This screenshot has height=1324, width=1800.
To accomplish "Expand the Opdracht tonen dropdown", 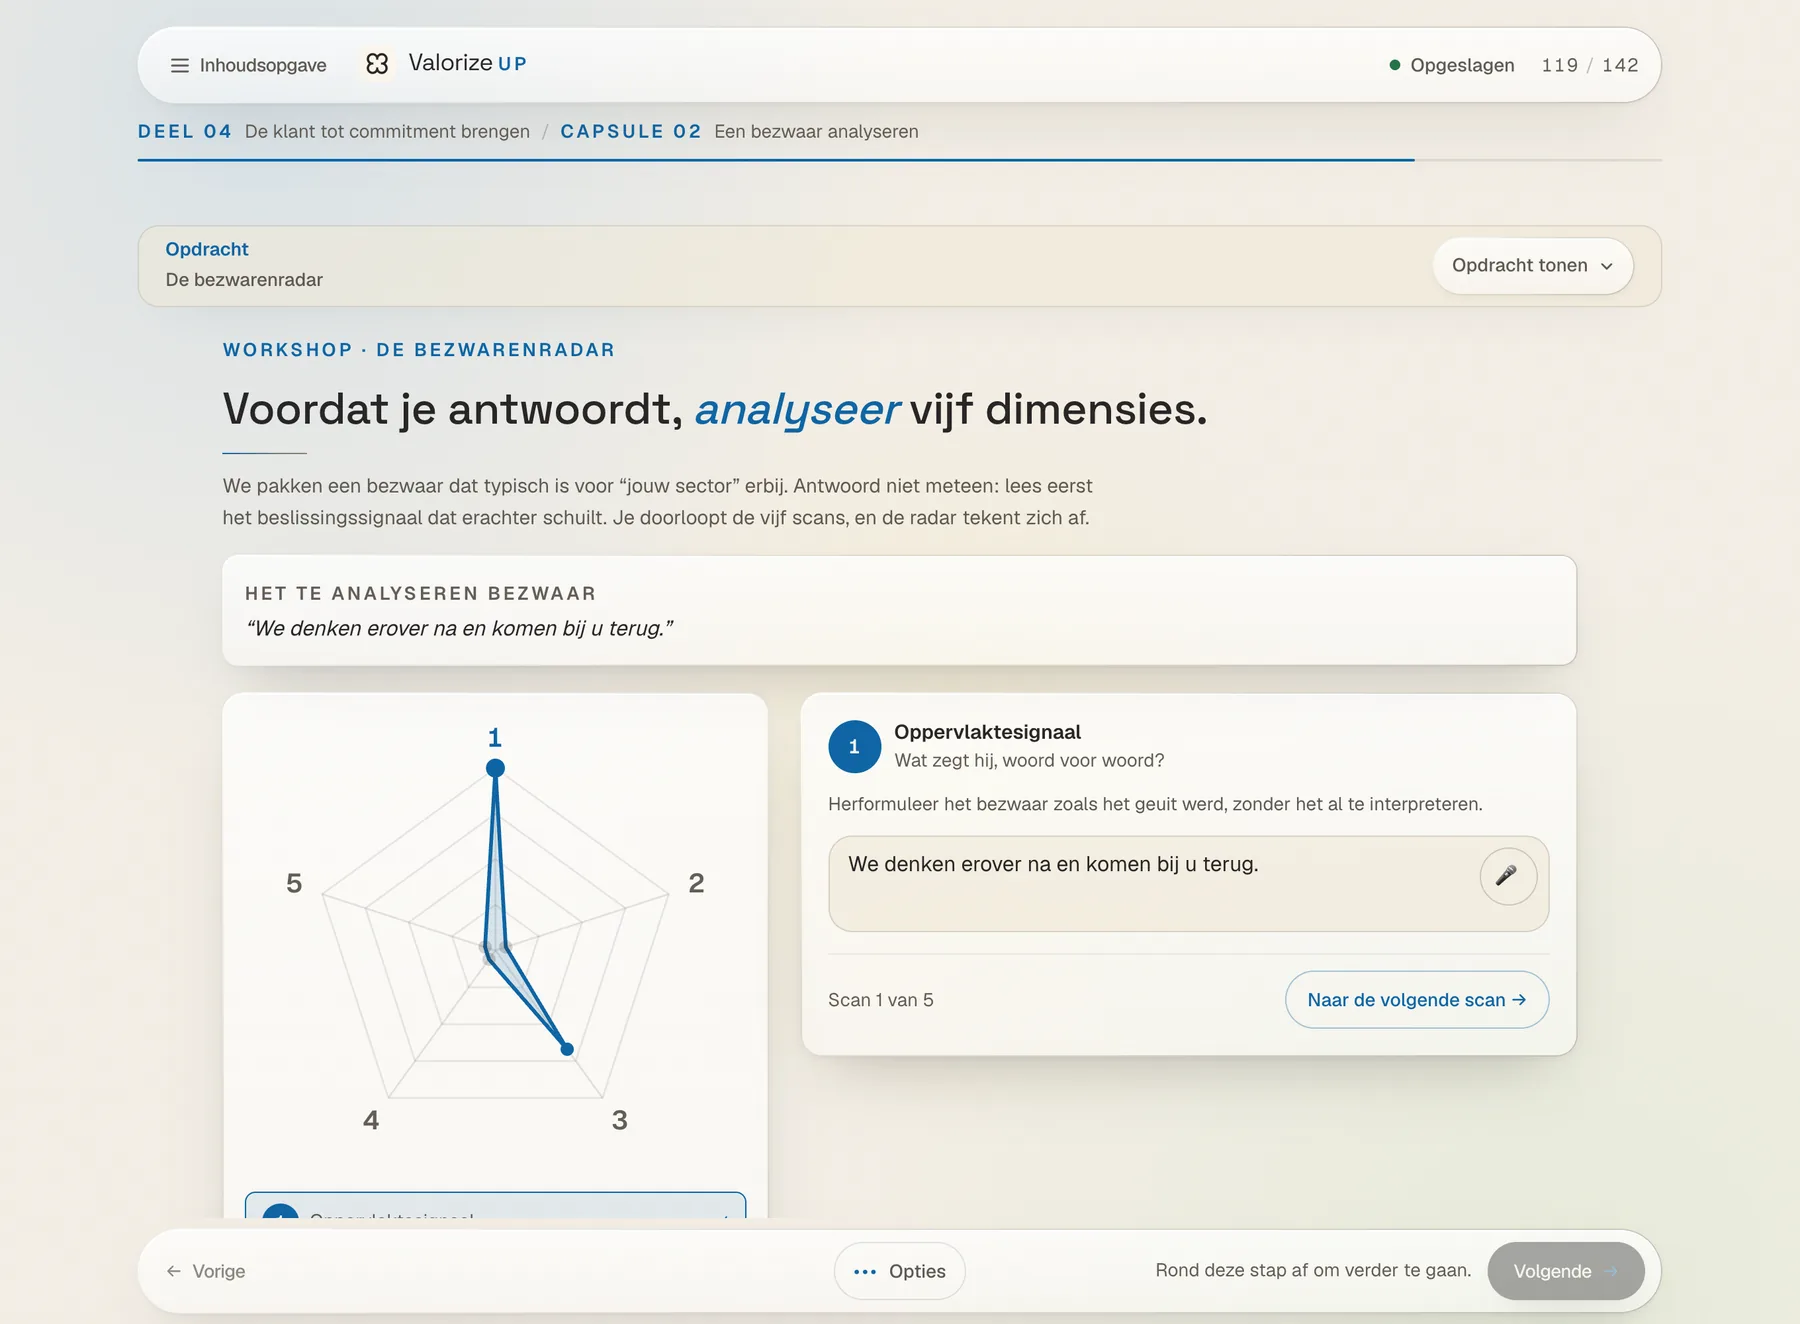I will 1532,266.
